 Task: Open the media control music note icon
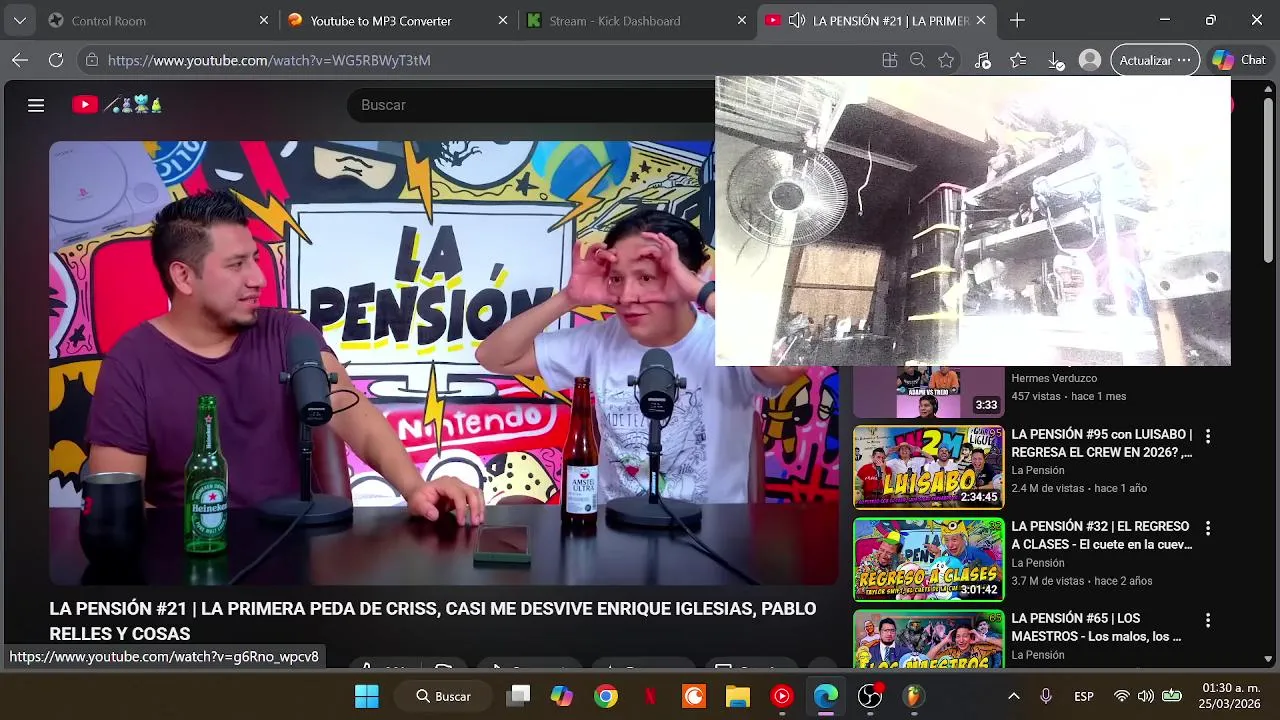click(983, 60)
